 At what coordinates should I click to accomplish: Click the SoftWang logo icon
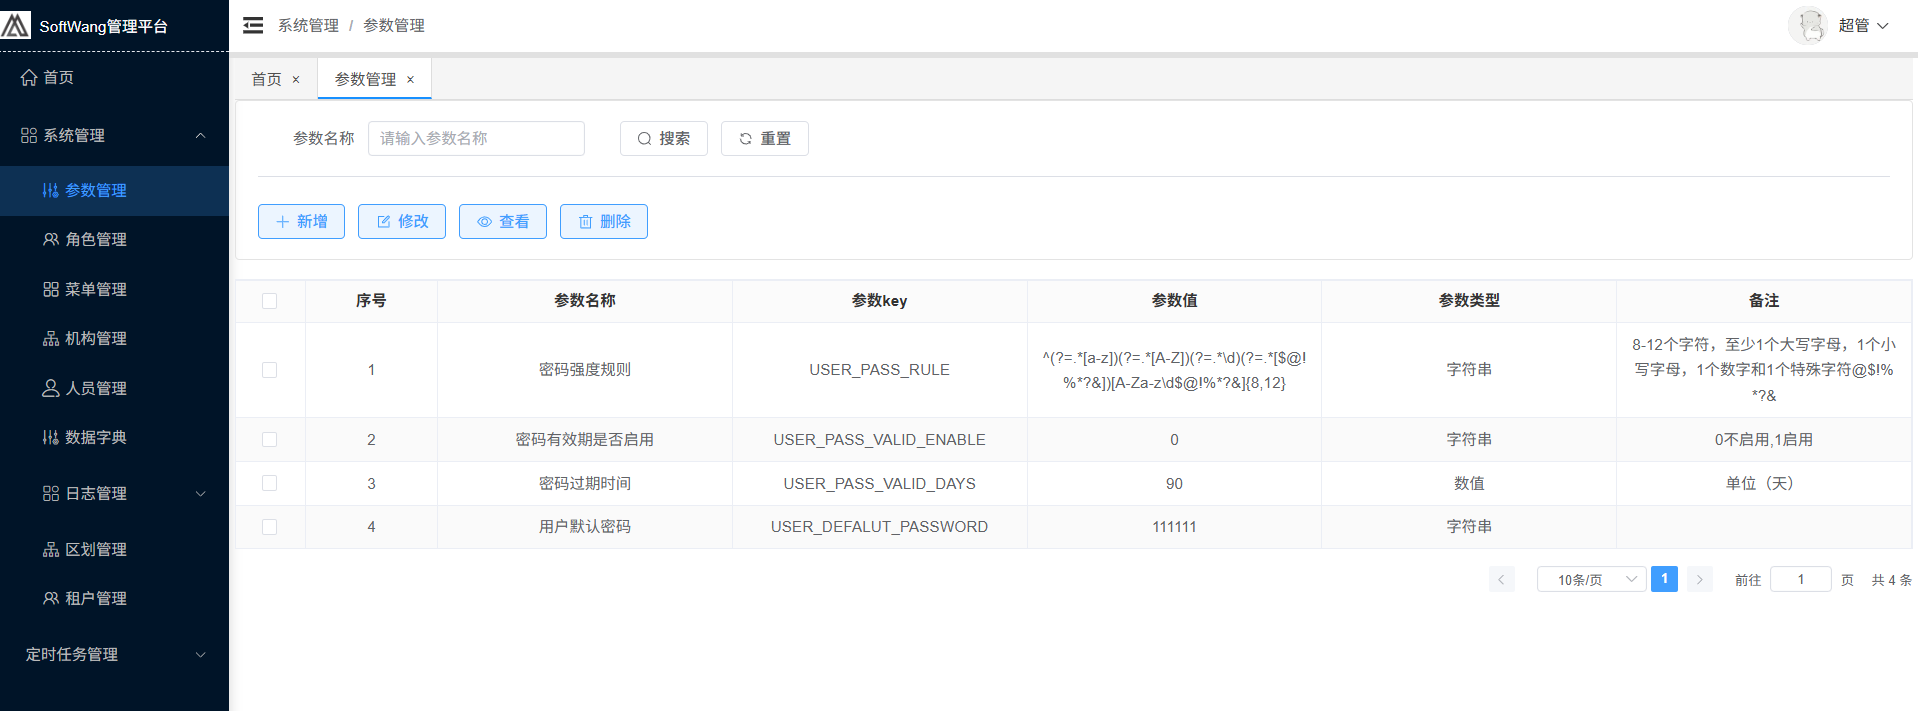pos(16,25)
